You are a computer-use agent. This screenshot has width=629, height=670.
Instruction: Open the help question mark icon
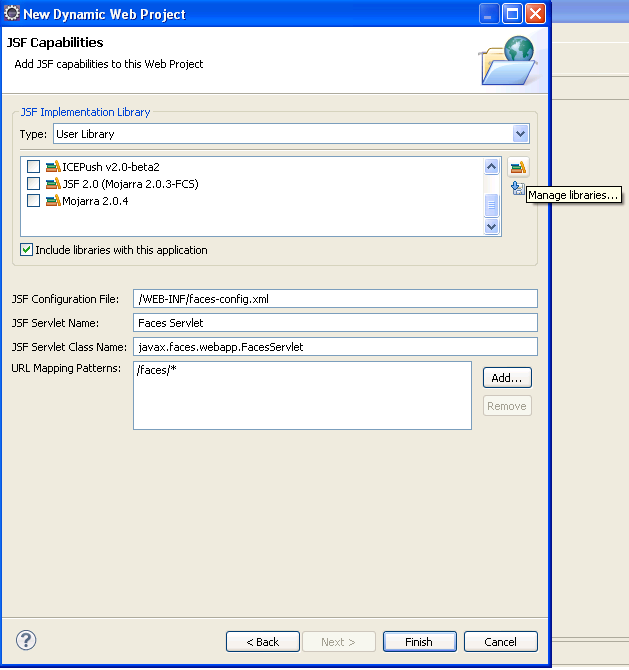[x=26, y=640]
